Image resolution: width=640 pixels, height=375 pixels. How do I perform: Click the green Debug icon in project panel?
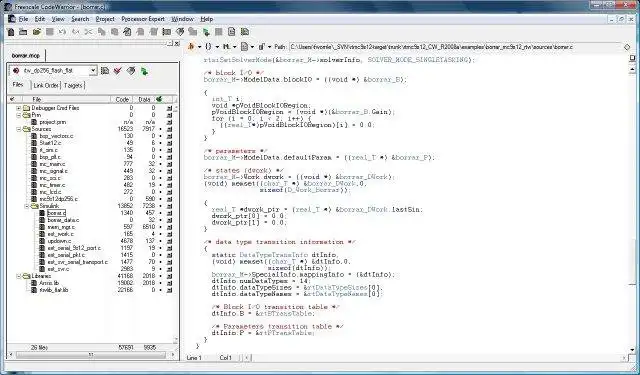tap(144, 71)
